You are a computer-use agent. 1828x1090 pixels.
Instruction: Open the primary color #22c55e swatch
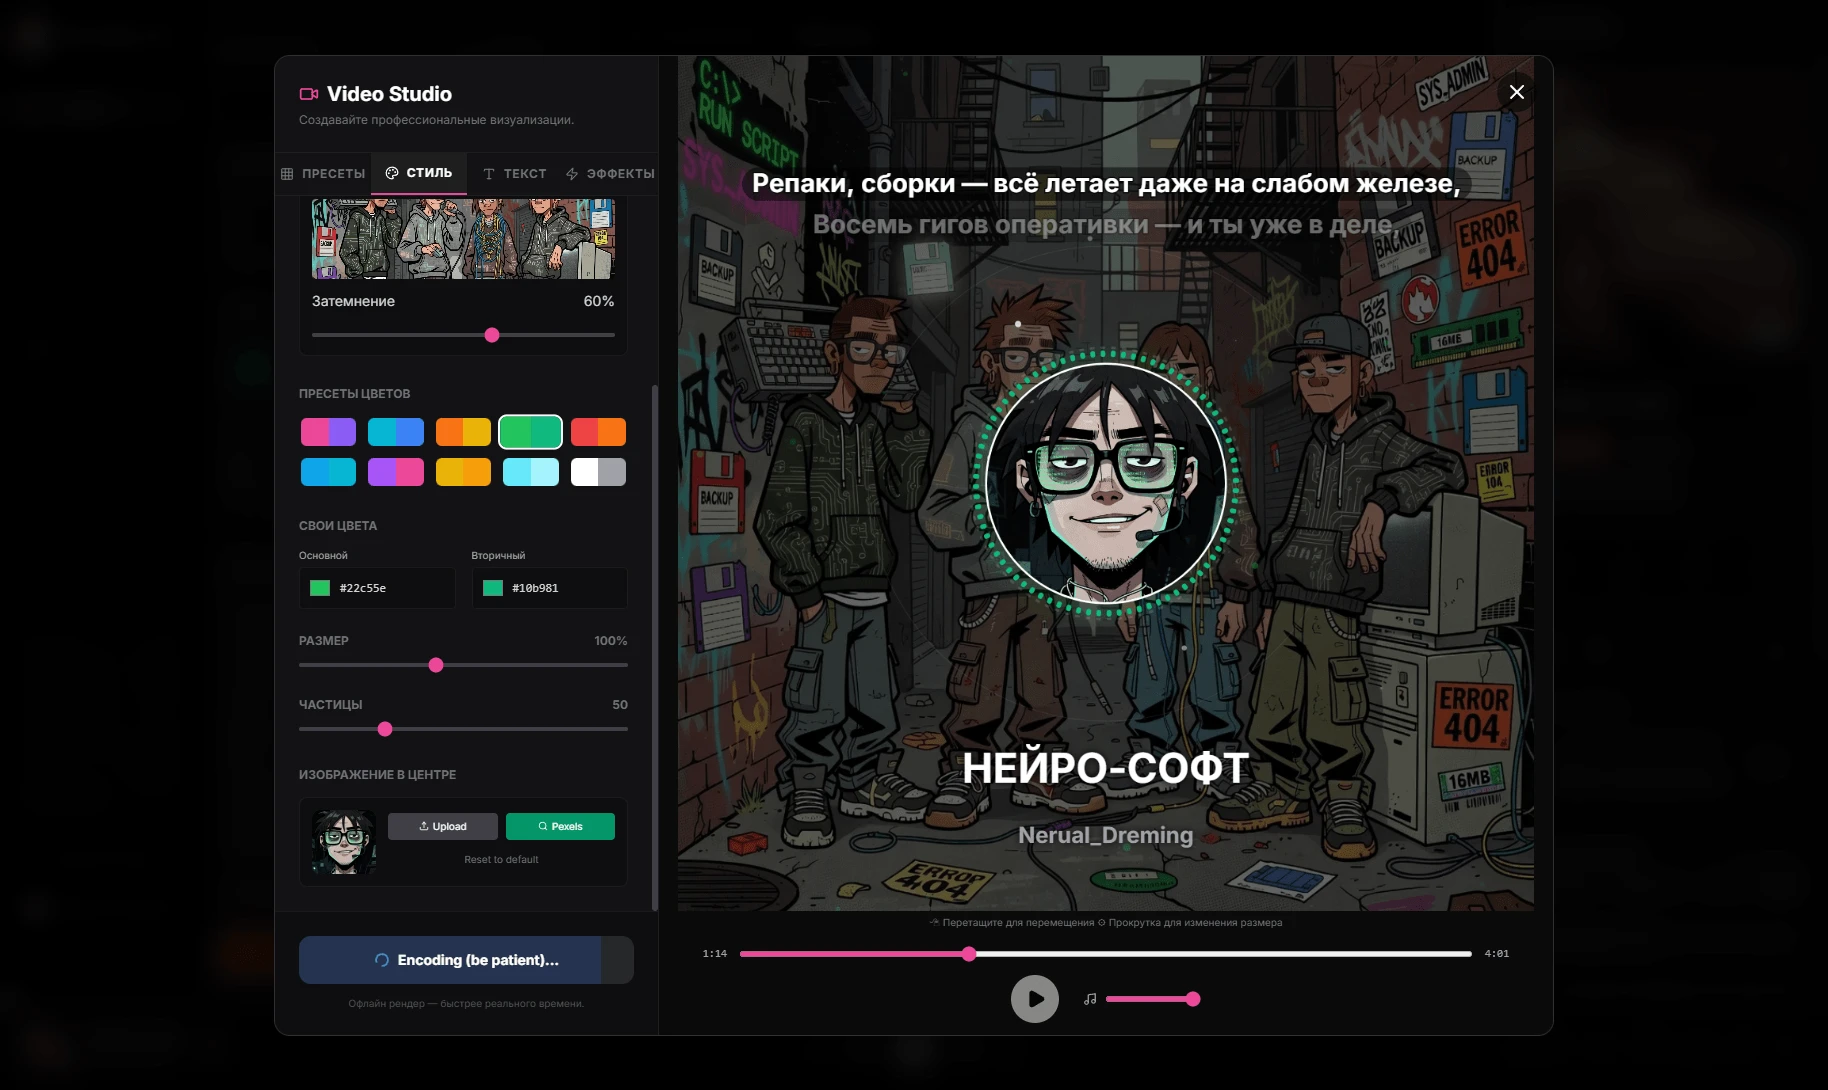320,588
